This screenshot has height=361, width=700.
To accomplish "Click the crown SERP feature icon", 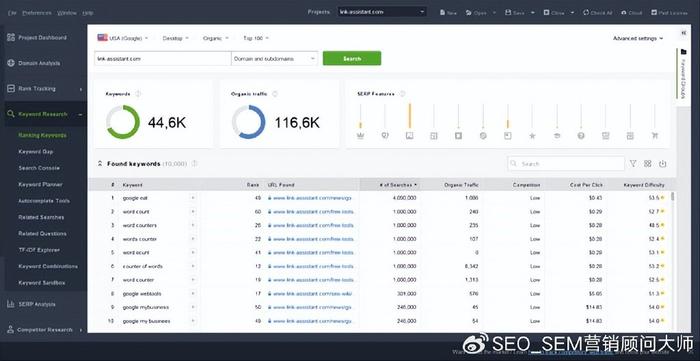I will pos(360,136).
